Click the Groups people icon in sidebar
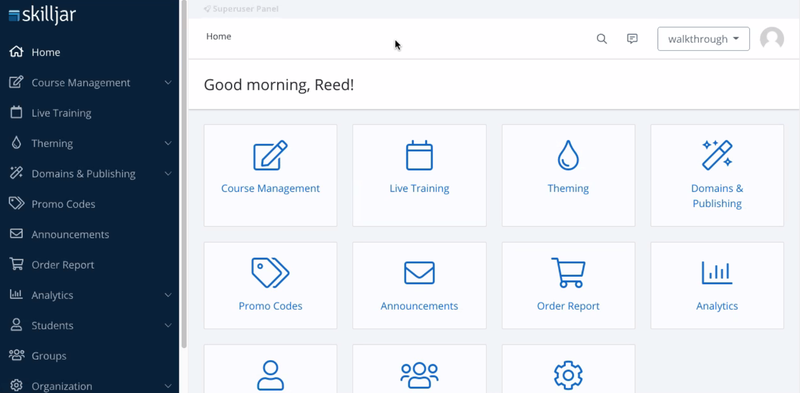This screenshot has width=800, height=393. (x=16, y=355)
